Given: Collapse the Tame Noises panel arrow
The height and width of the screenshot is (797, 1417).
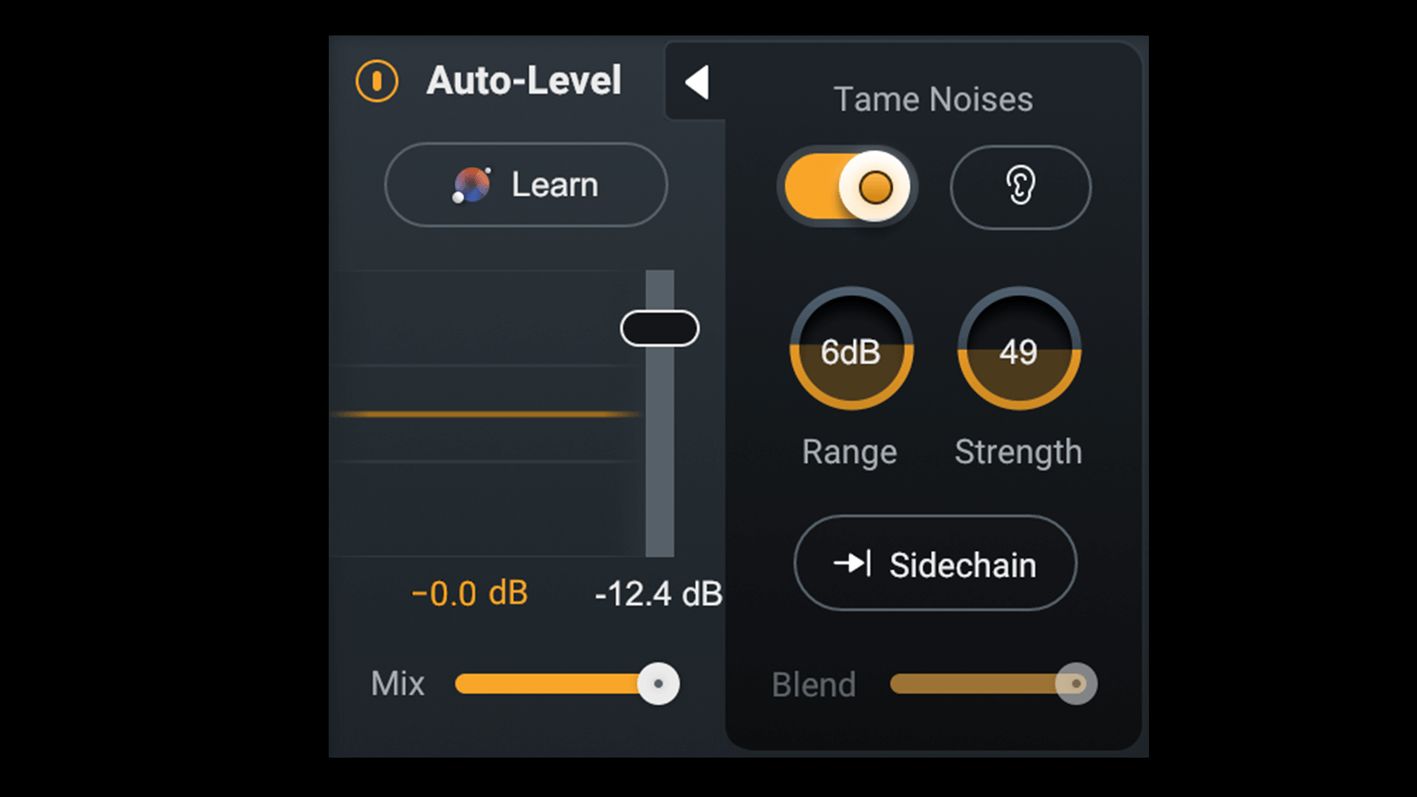Looking at the screenshot, I should 697,82.
